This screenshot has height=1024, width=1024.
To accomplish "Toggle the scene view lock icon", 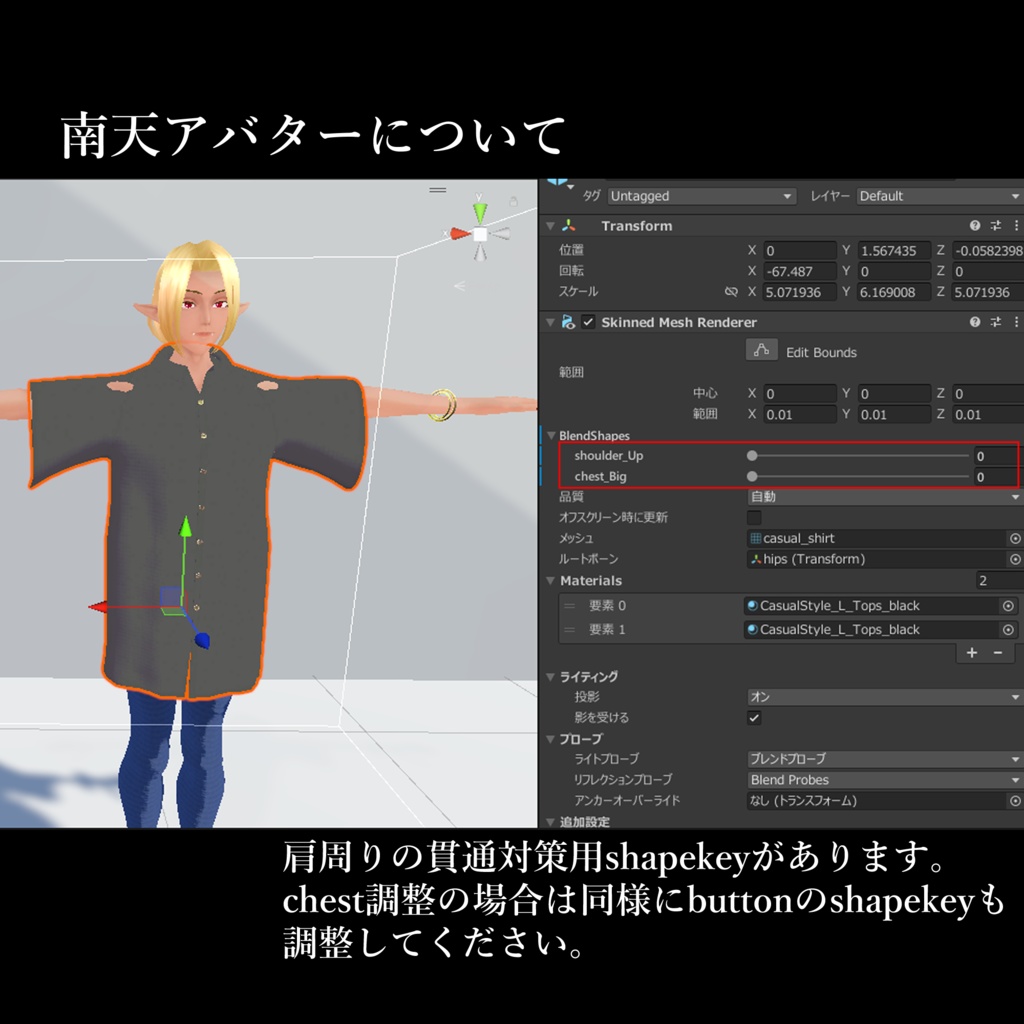I will click(514, 201).
